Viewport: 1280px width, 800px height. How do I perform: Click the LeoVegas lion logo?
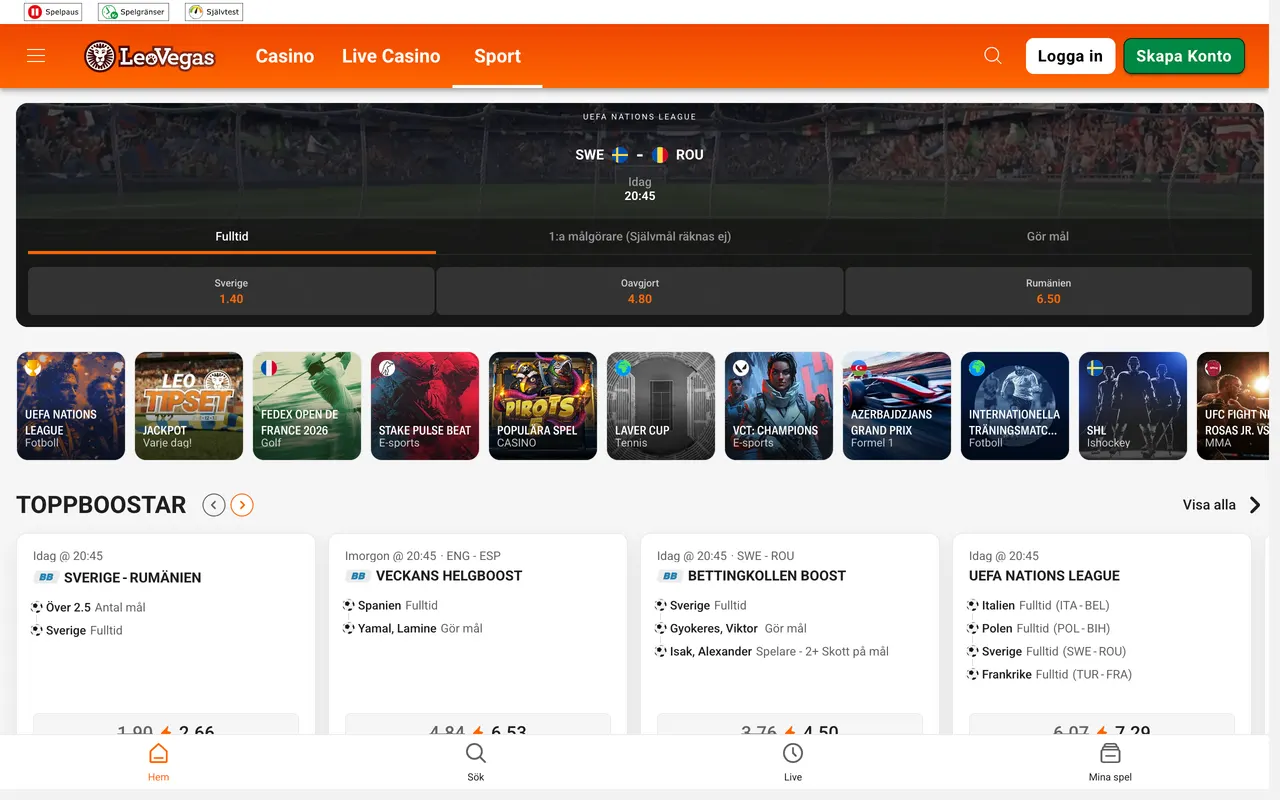tap(150, 56)
